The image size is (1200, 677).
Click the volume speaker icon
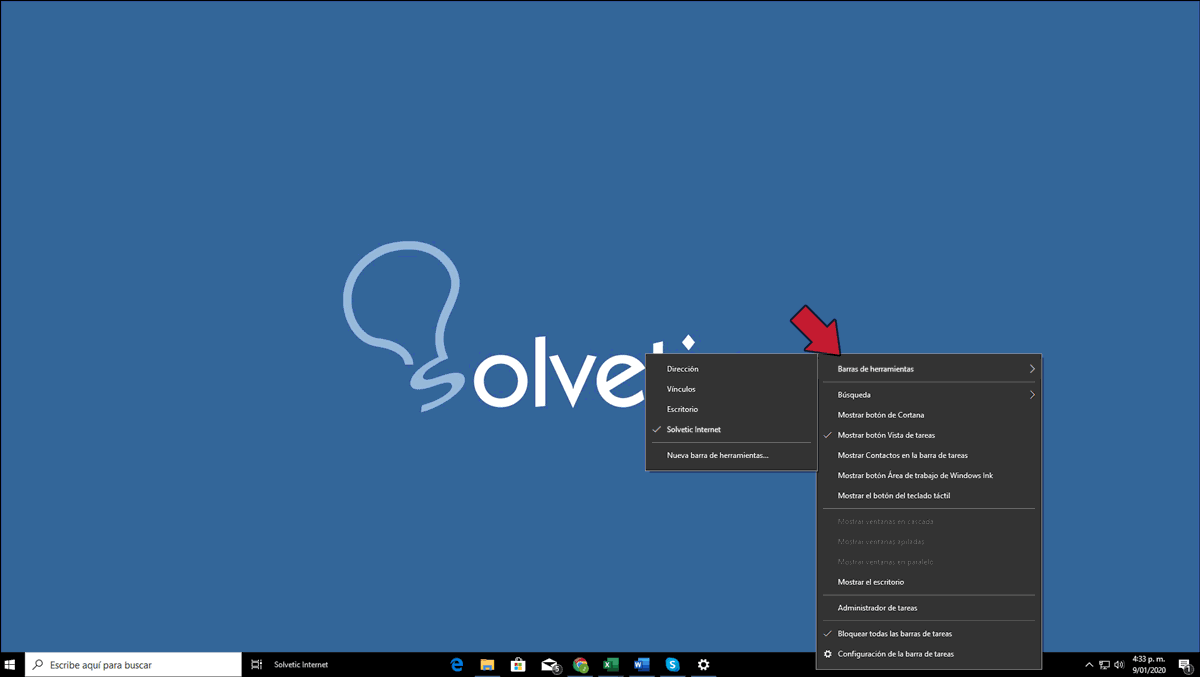coord(1119,664)
